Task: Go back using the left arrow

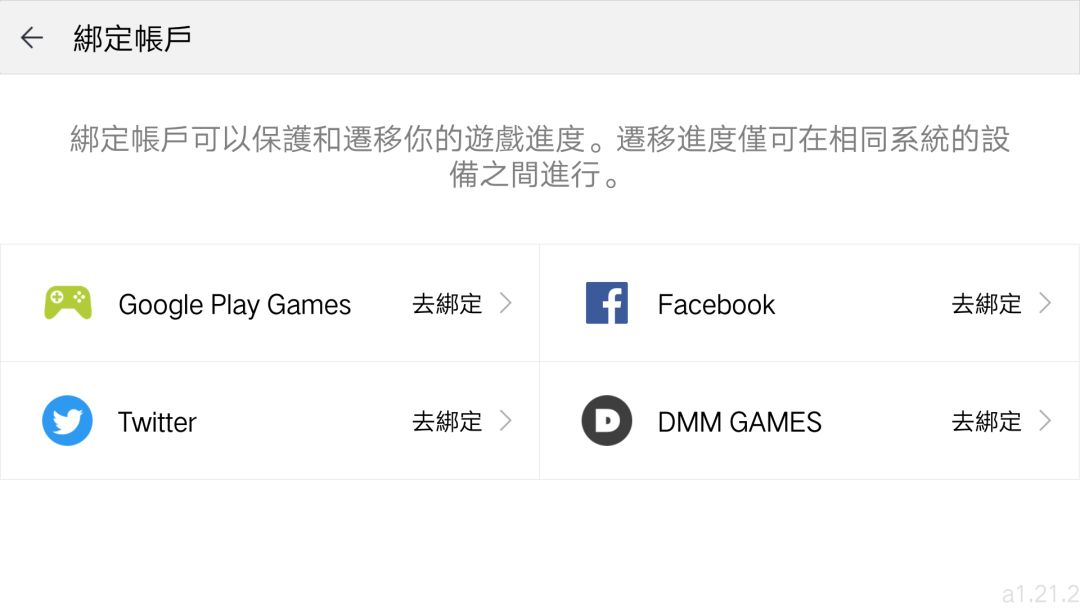Action: pos(32,37)
